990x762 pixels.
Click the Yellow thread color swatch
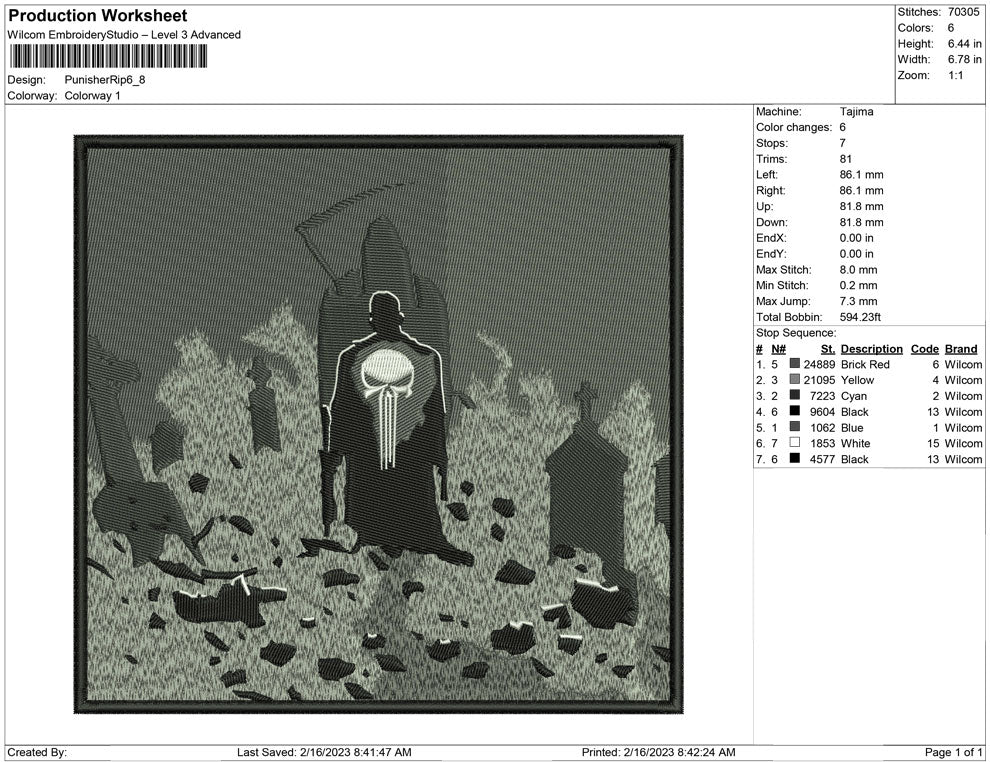794,379
